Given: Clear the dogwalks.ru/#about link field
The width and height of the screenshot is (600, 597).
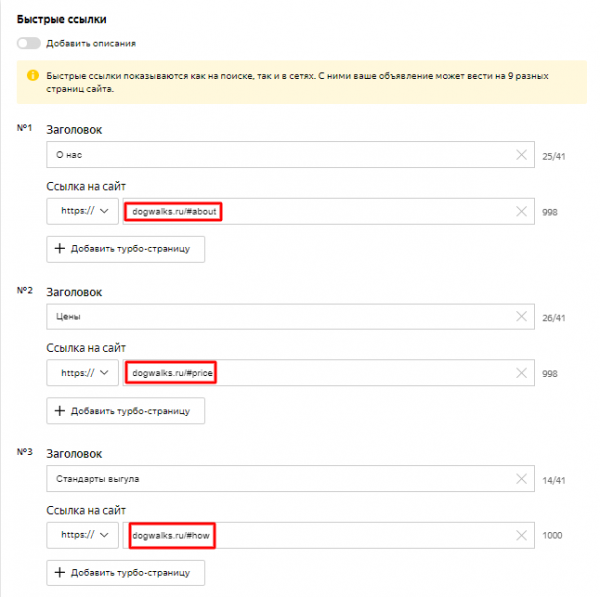Looking at the screenshot, I should tap(521, 212).
